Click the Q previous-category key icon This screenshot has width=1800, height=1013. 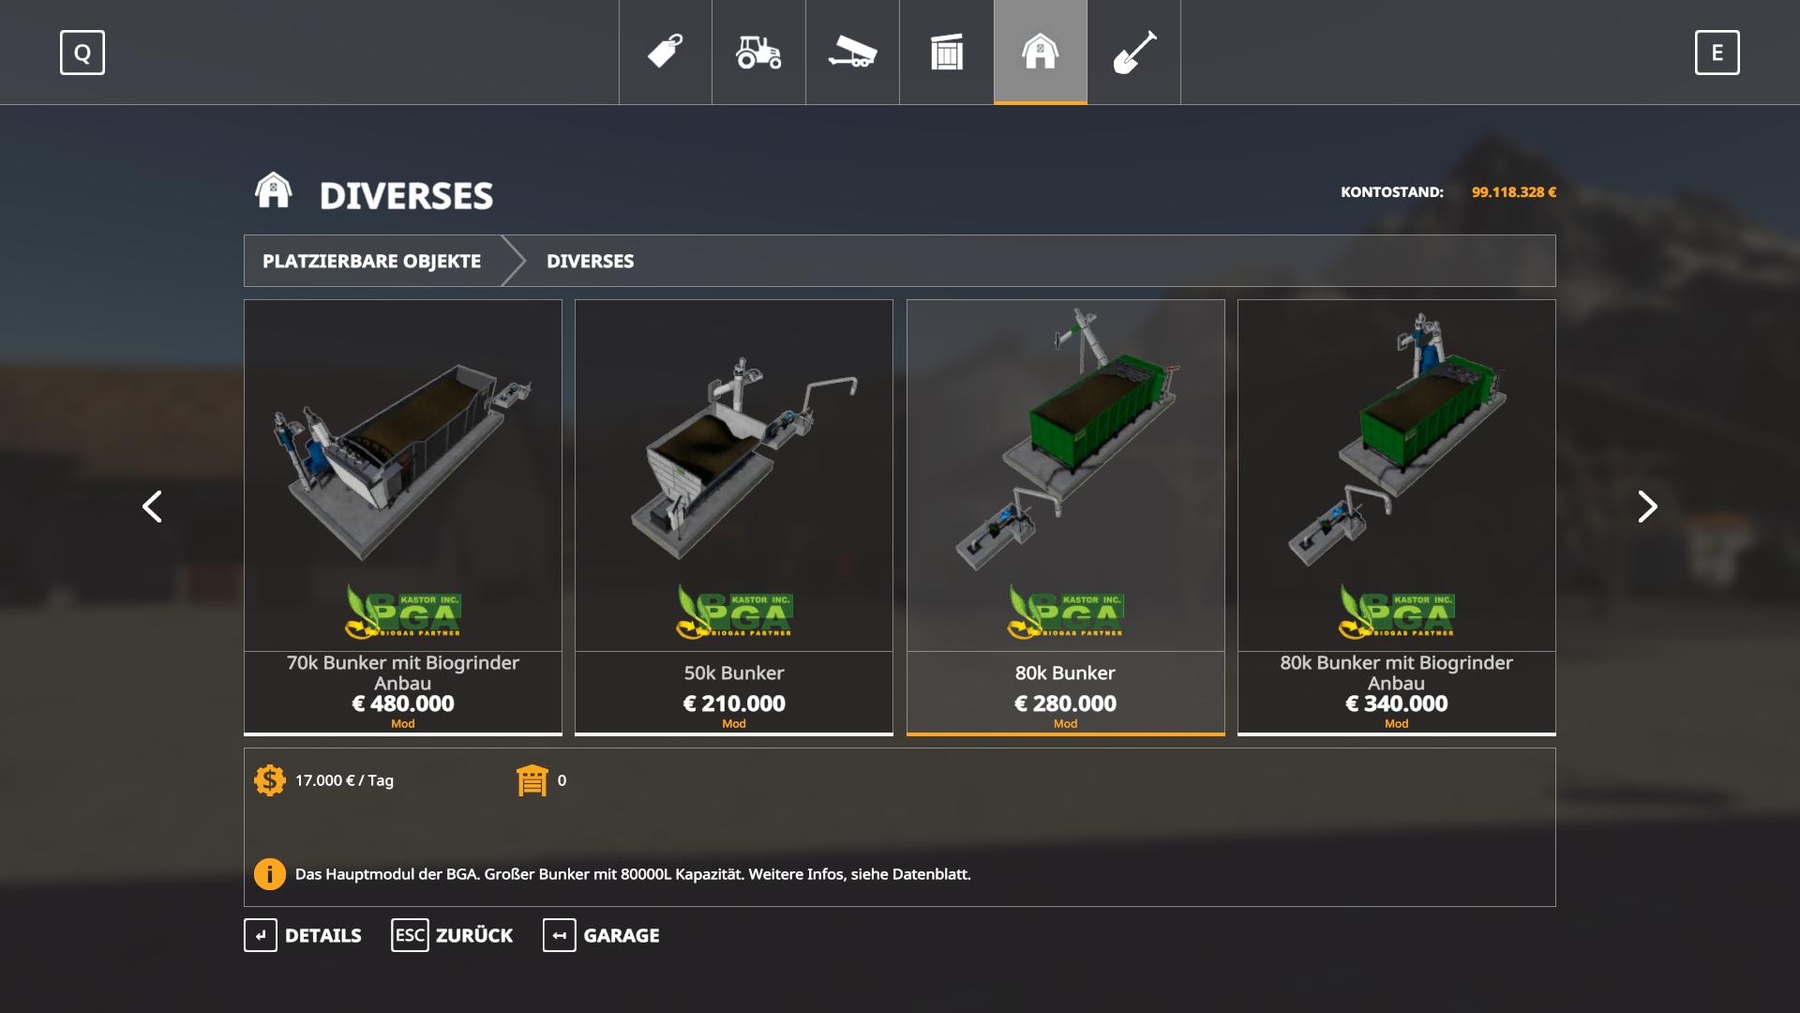point(82,52)
